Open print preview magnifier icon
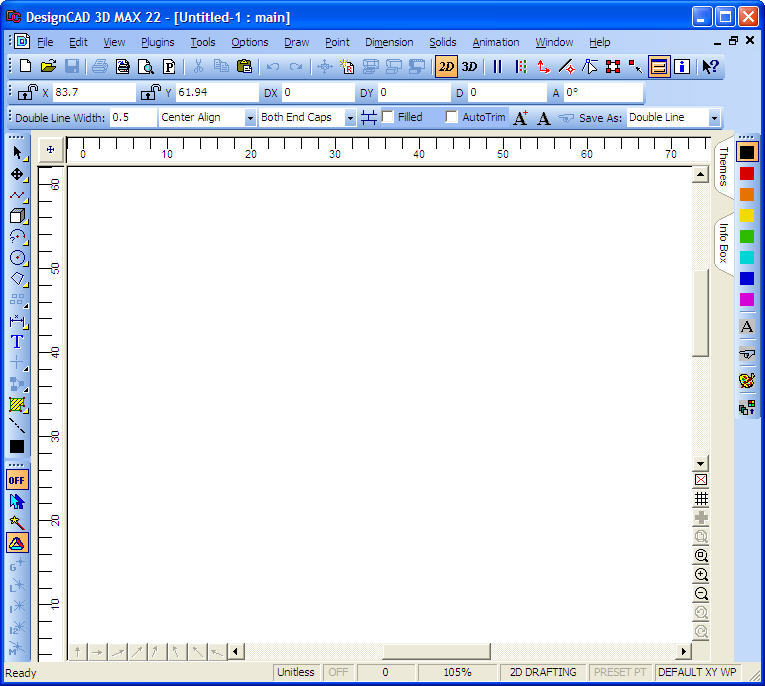The width and height of the screenshot is (765, 686). point(146,66)
